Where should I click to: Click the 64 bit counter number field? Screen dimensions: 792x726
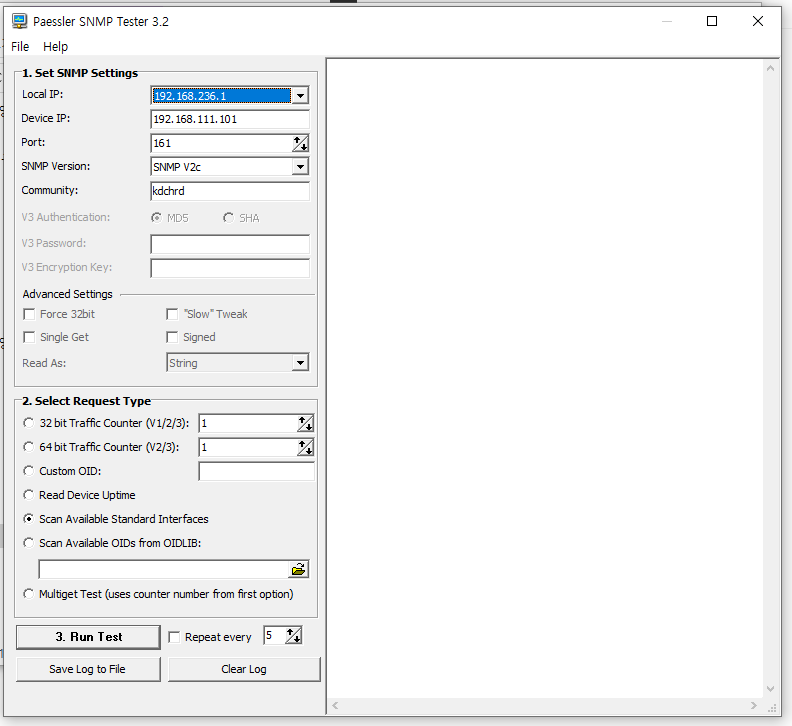(248, 447)
